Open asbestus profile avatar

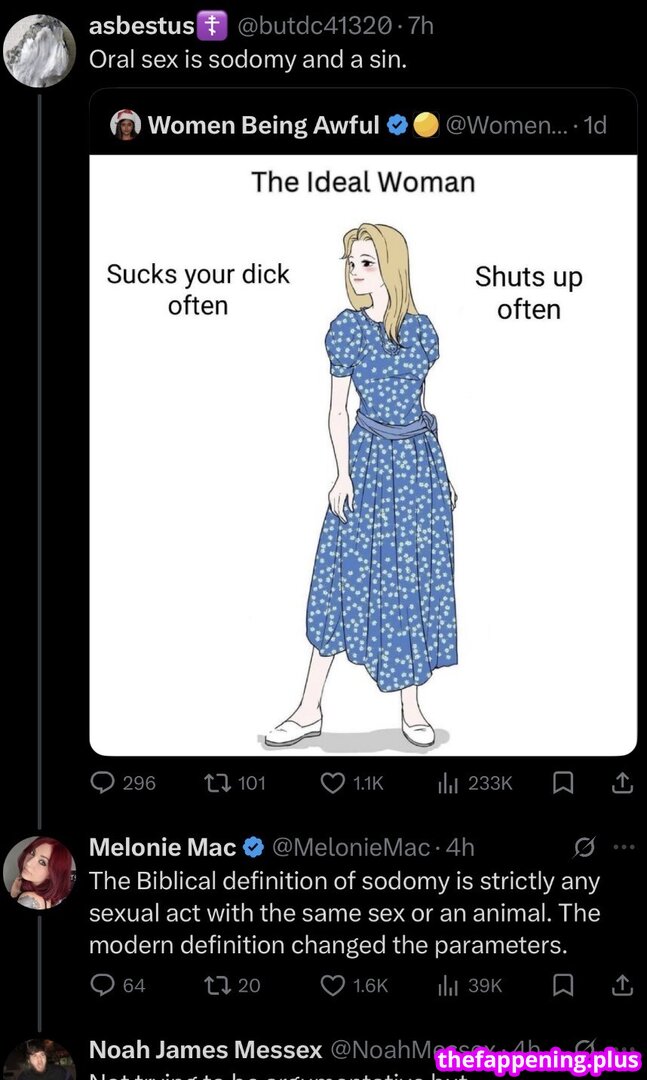click(40, 50)
